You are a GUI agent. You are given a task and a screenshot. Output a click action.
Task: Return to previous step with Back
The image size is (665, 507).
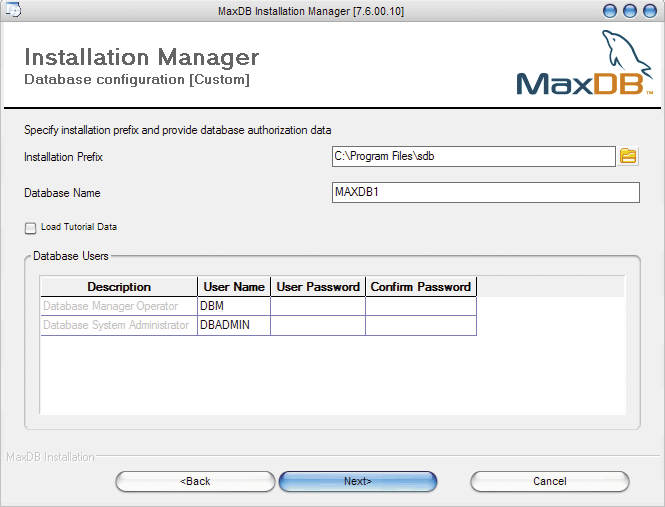click(x=195, y=482)
